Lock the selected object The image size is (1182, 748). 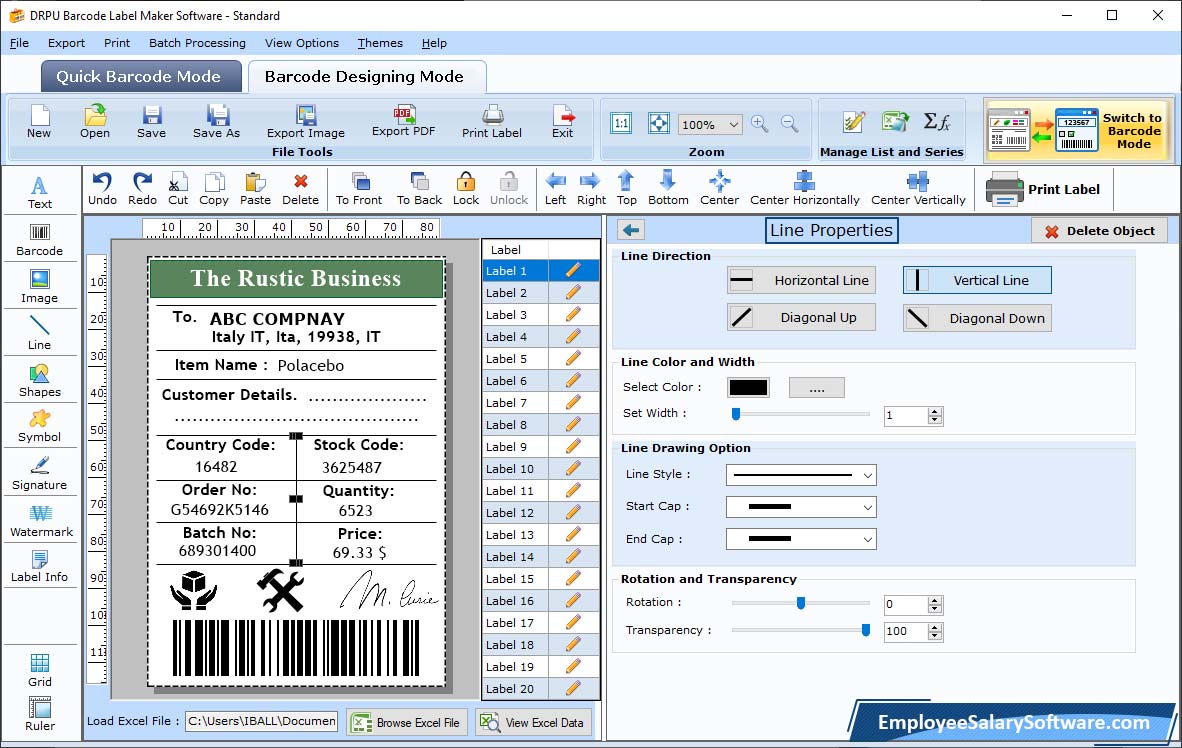click(466, 189)
